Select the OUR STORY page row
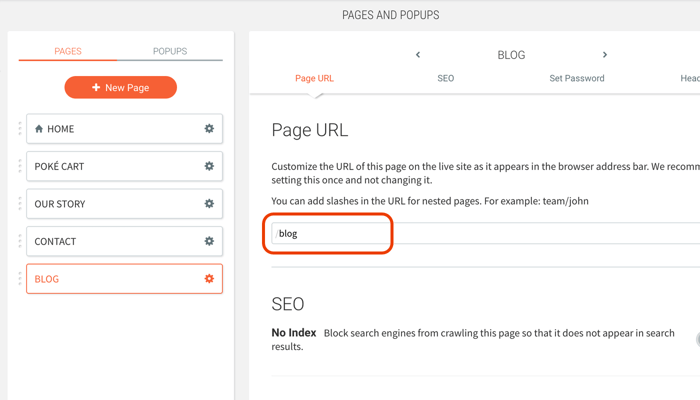This screenshot has width=700, height=400. pos(125,204)
